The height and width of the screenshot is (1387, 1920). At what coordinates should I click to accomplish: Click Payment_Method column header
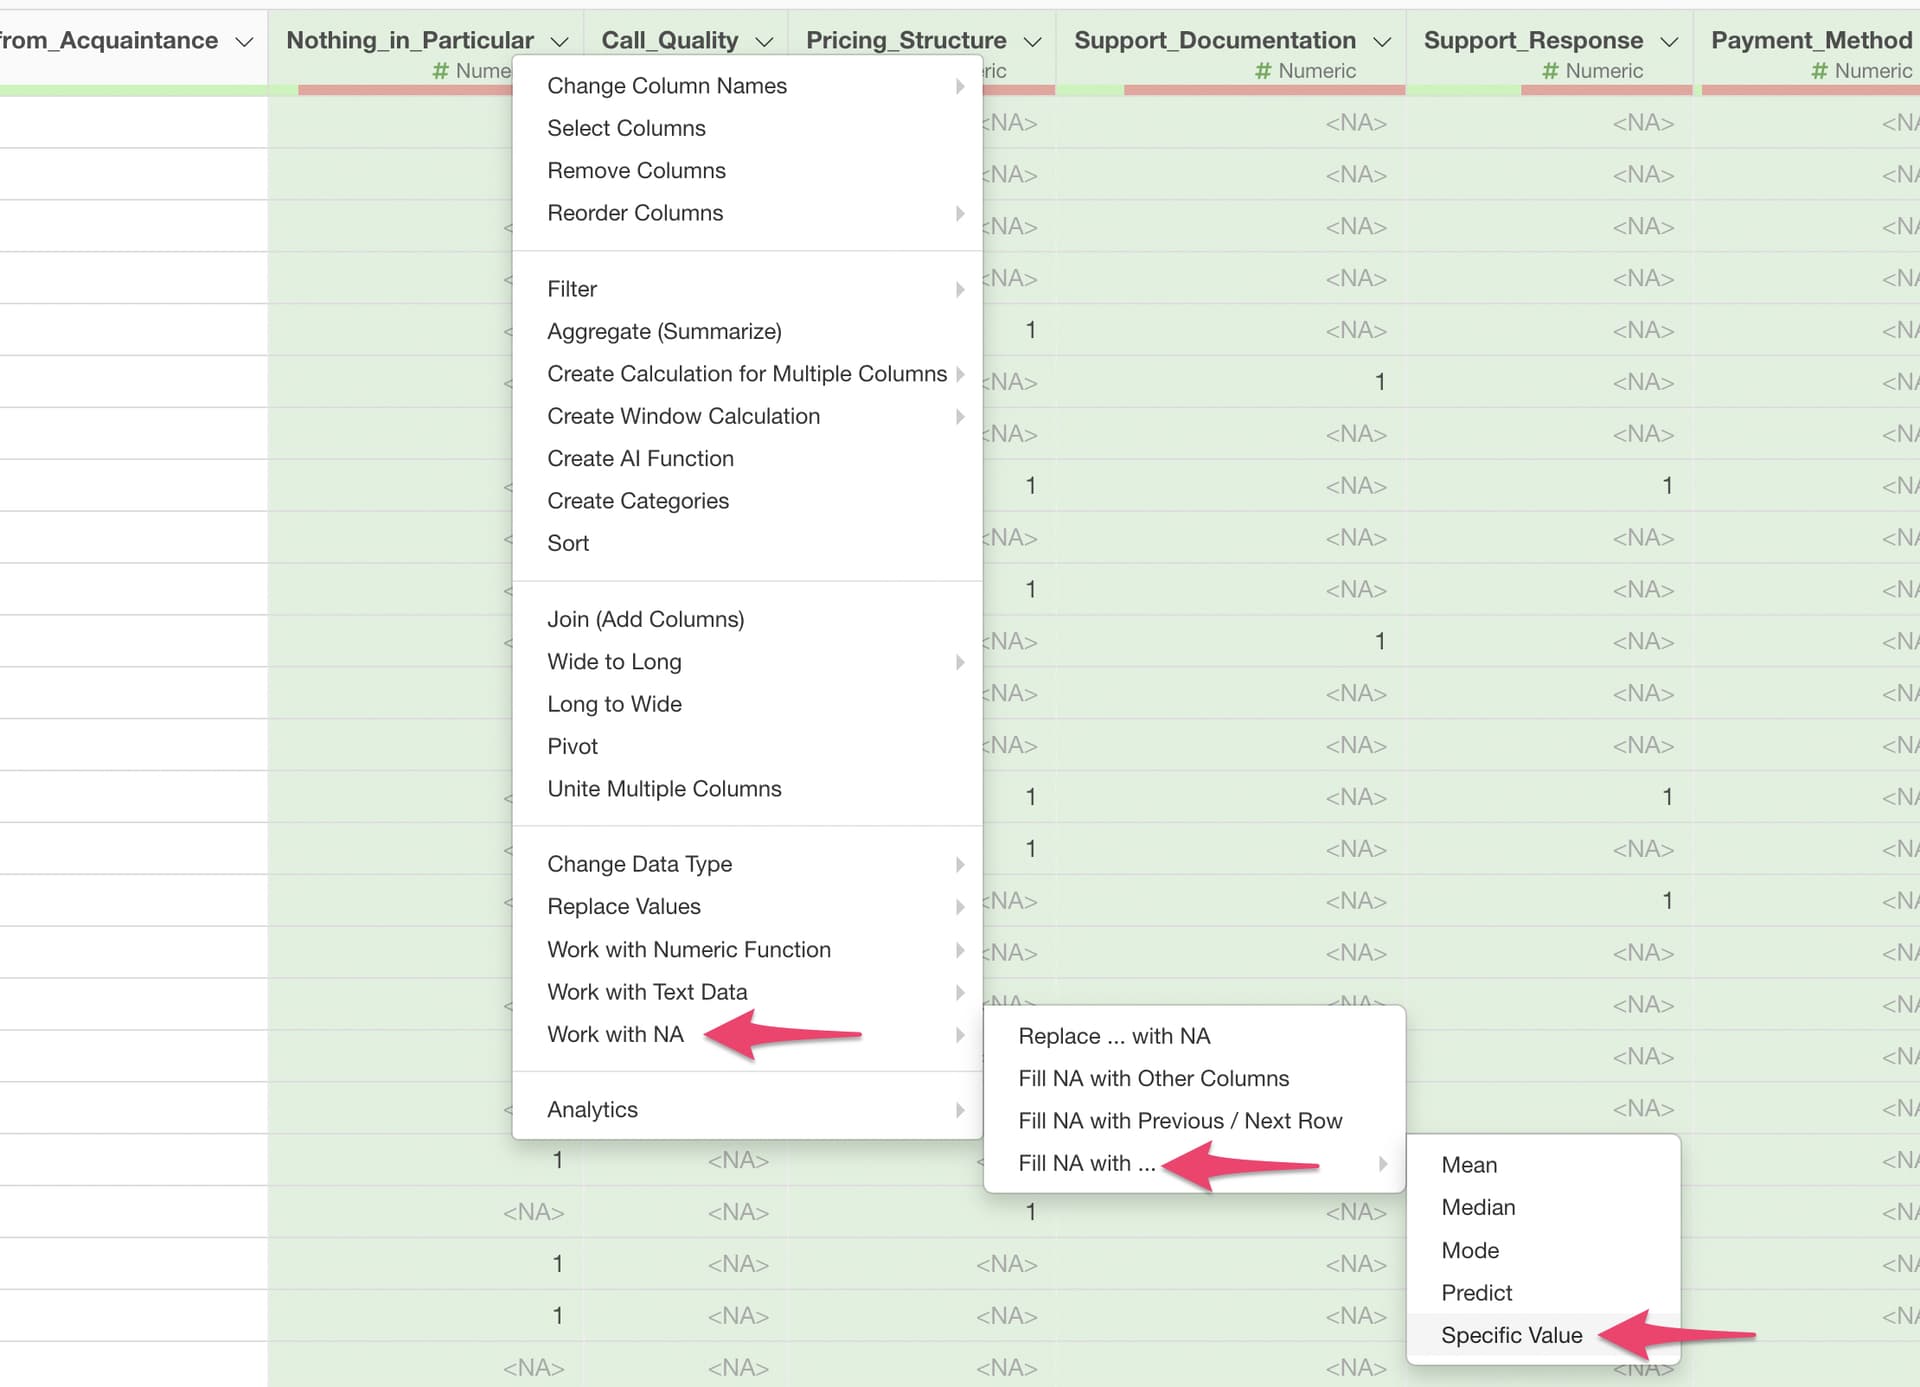(x=1810, y=40)
